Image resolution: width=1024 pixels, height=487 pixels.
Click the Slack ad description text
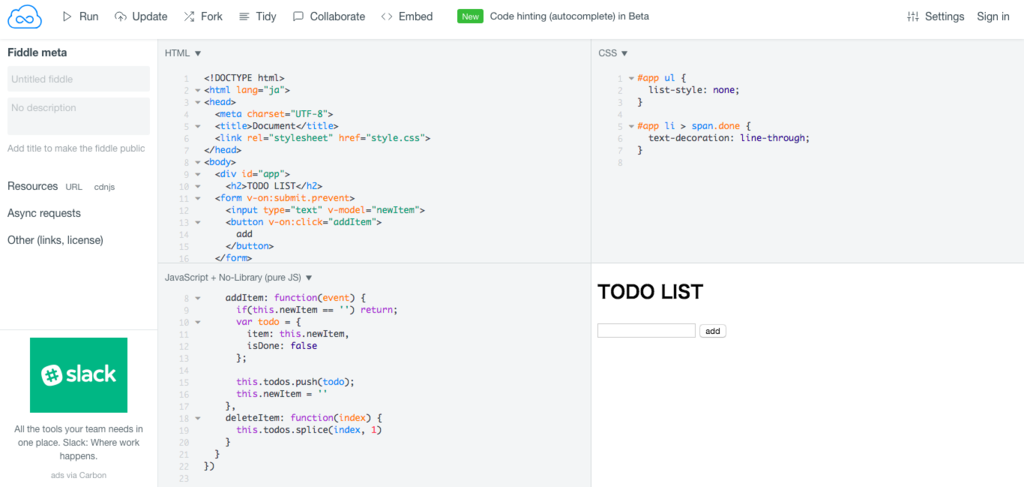(x=78, y=443)
